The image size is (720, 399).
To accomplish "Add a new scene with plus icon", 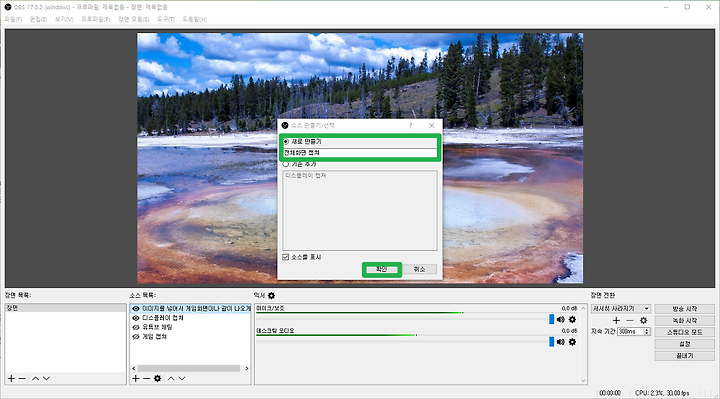I will tap(11, 378).
